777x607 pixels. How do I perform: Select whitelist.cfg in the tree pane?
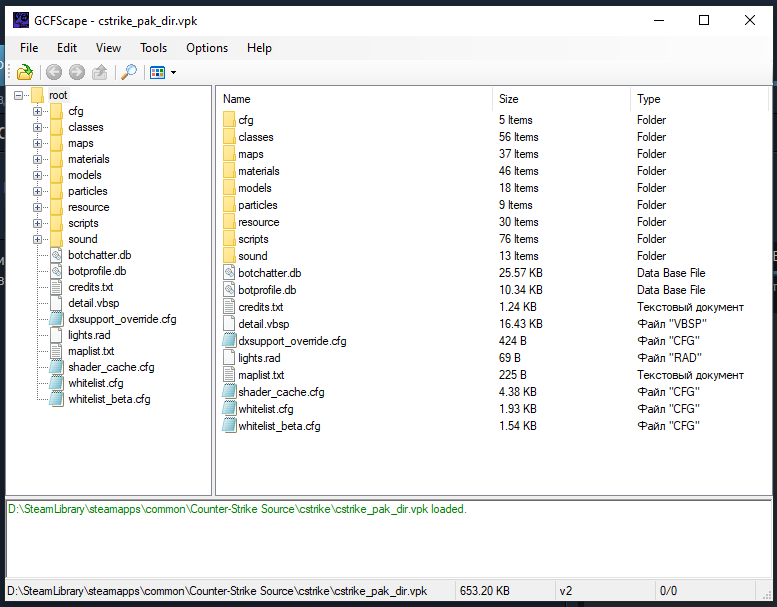(96, 383)
